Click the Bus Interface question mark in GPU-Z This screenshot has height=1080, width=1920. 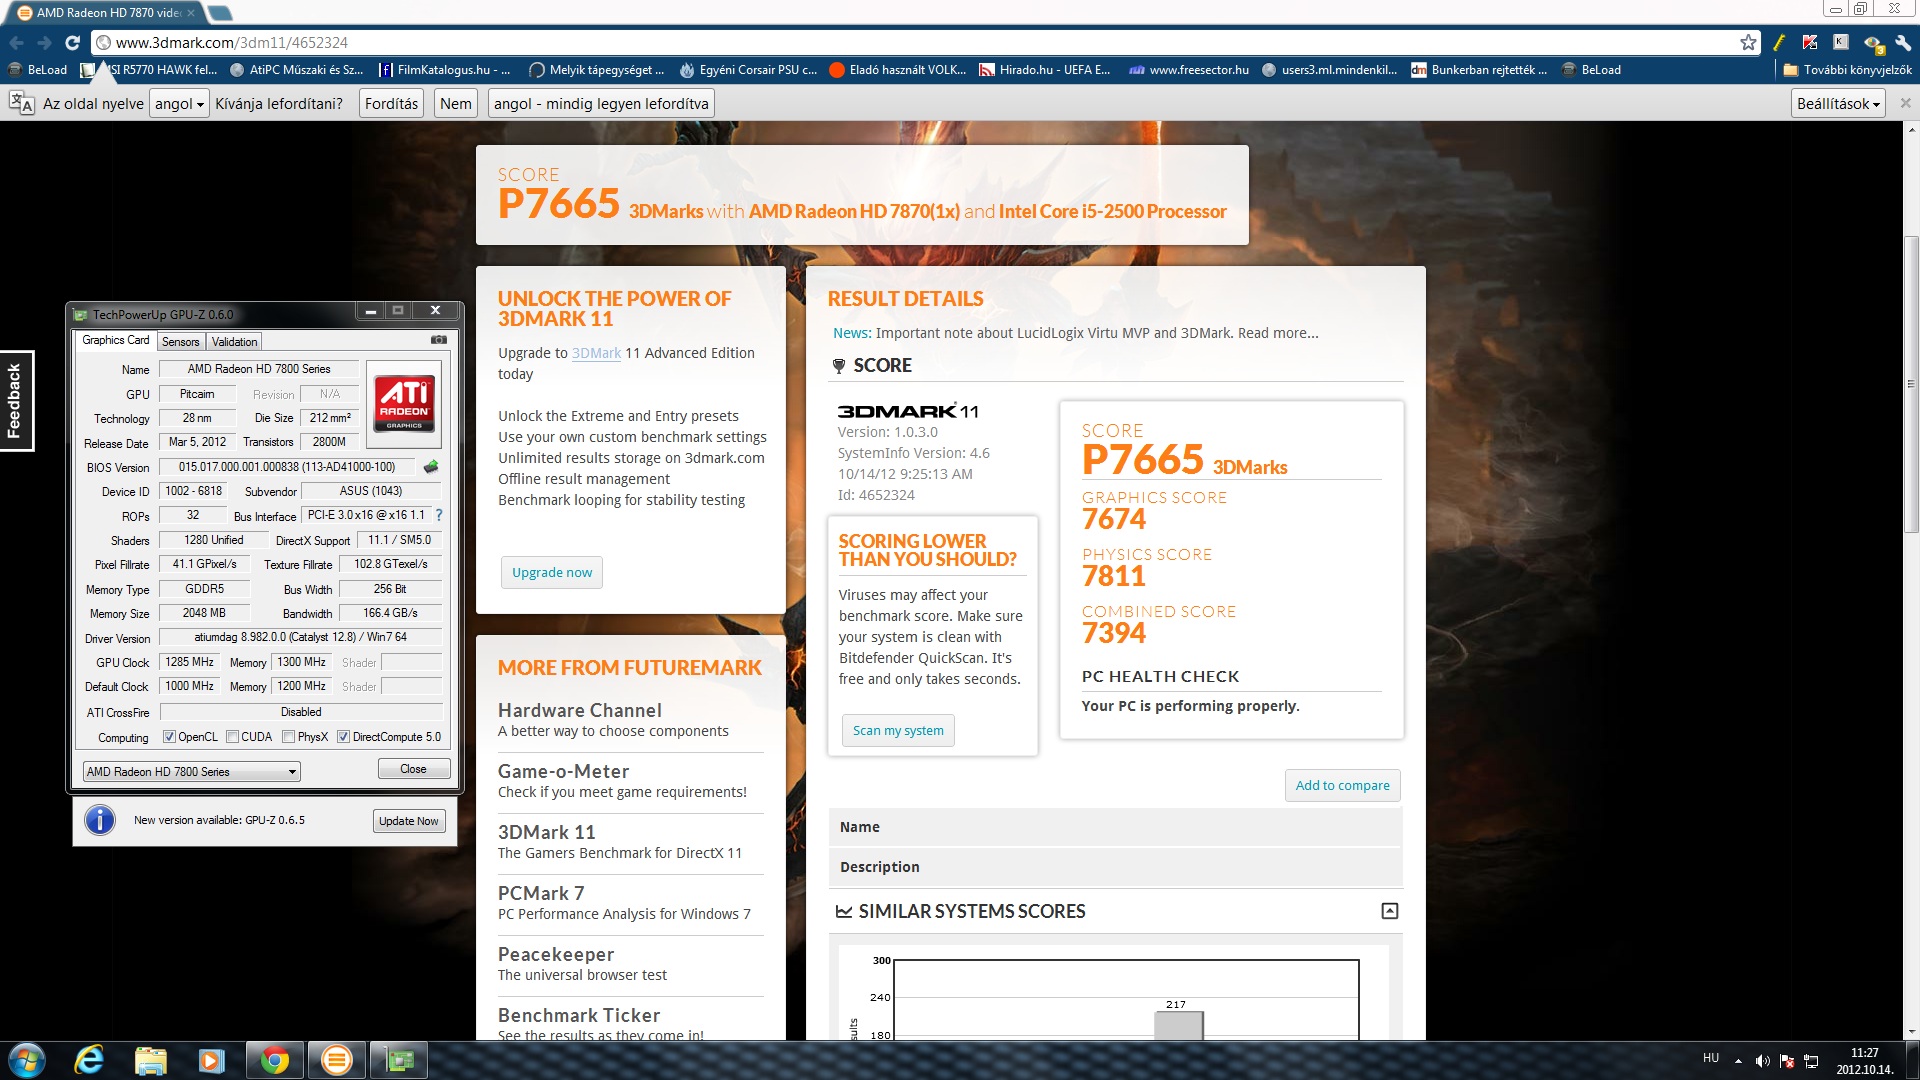tap(438, 515)
